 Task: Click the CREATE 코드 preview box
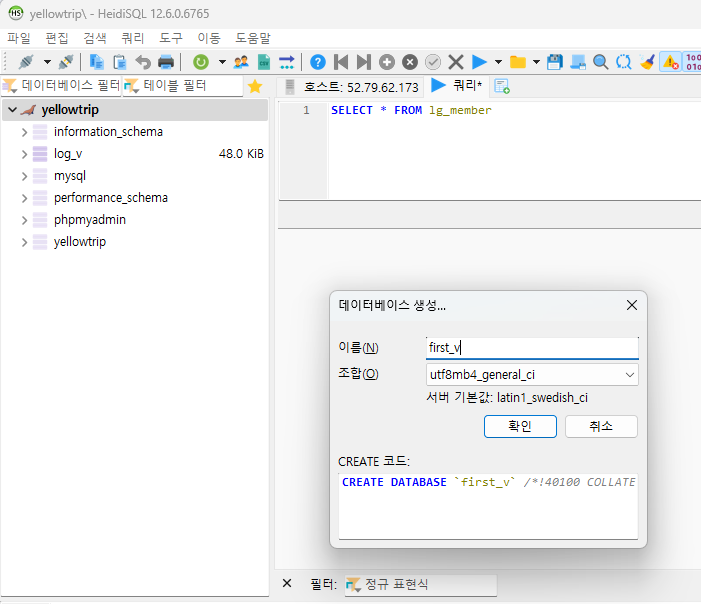pyautogui.click(x=488, y=506)
